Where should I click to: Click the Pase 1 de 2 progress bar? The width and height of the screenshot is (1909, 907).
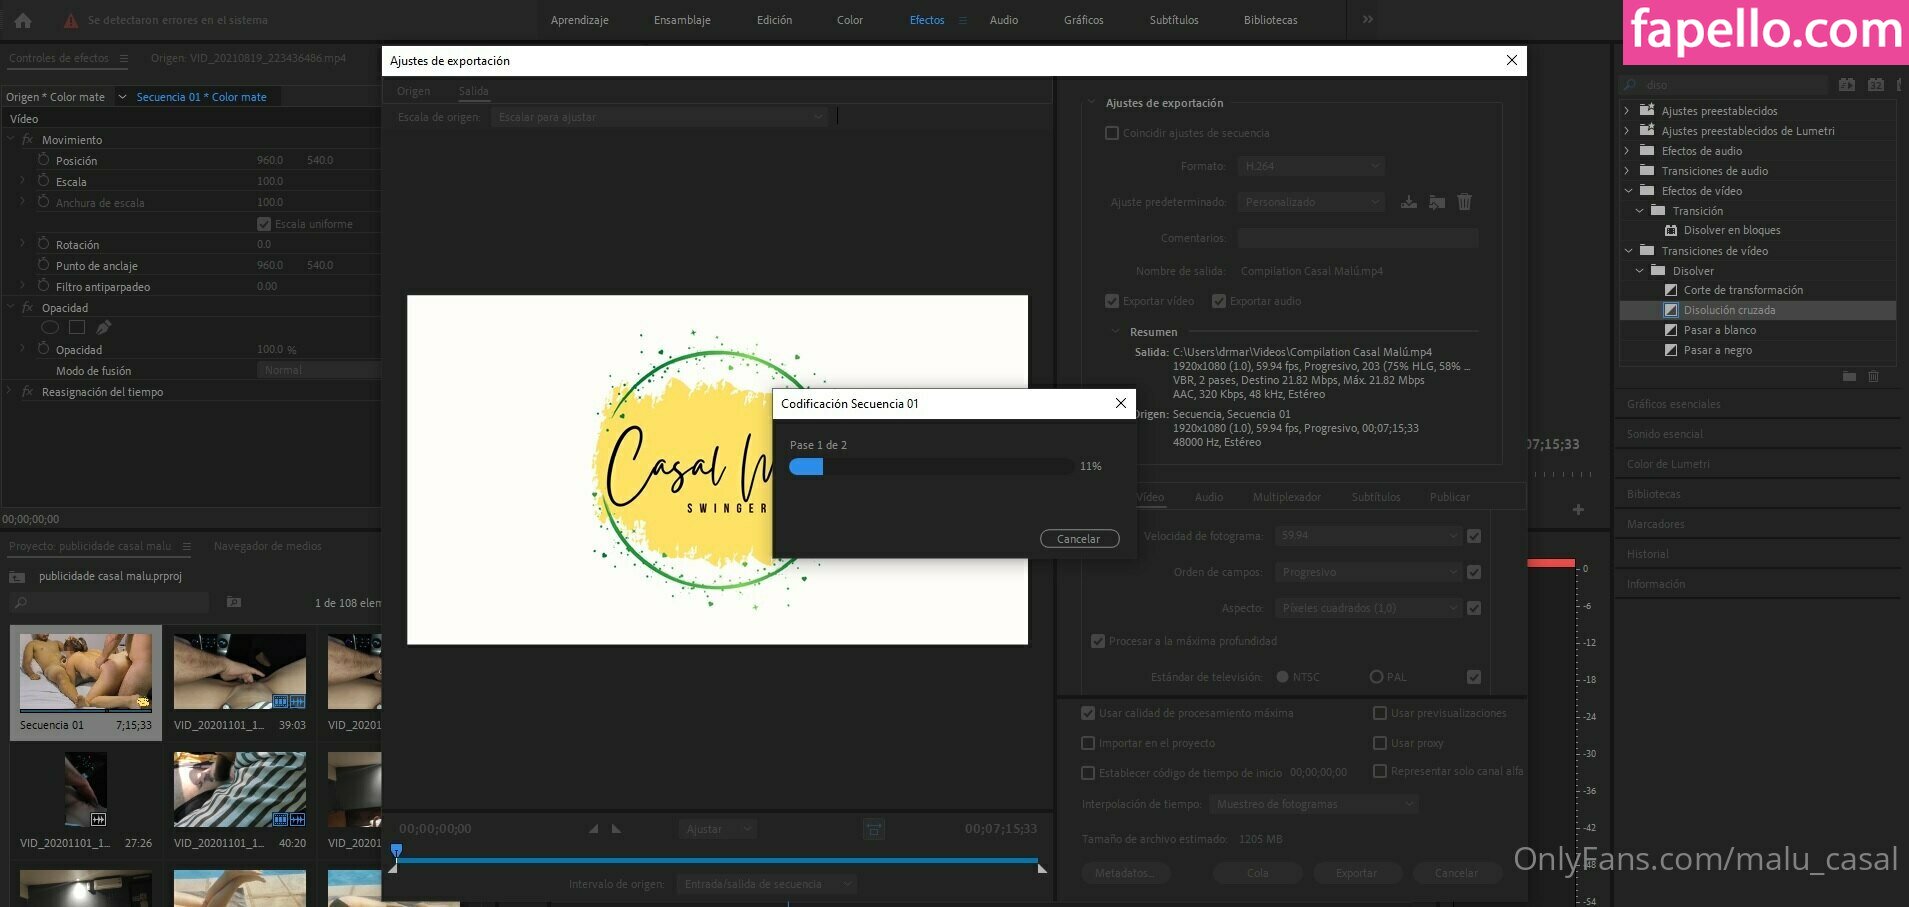tap(931, 466)
